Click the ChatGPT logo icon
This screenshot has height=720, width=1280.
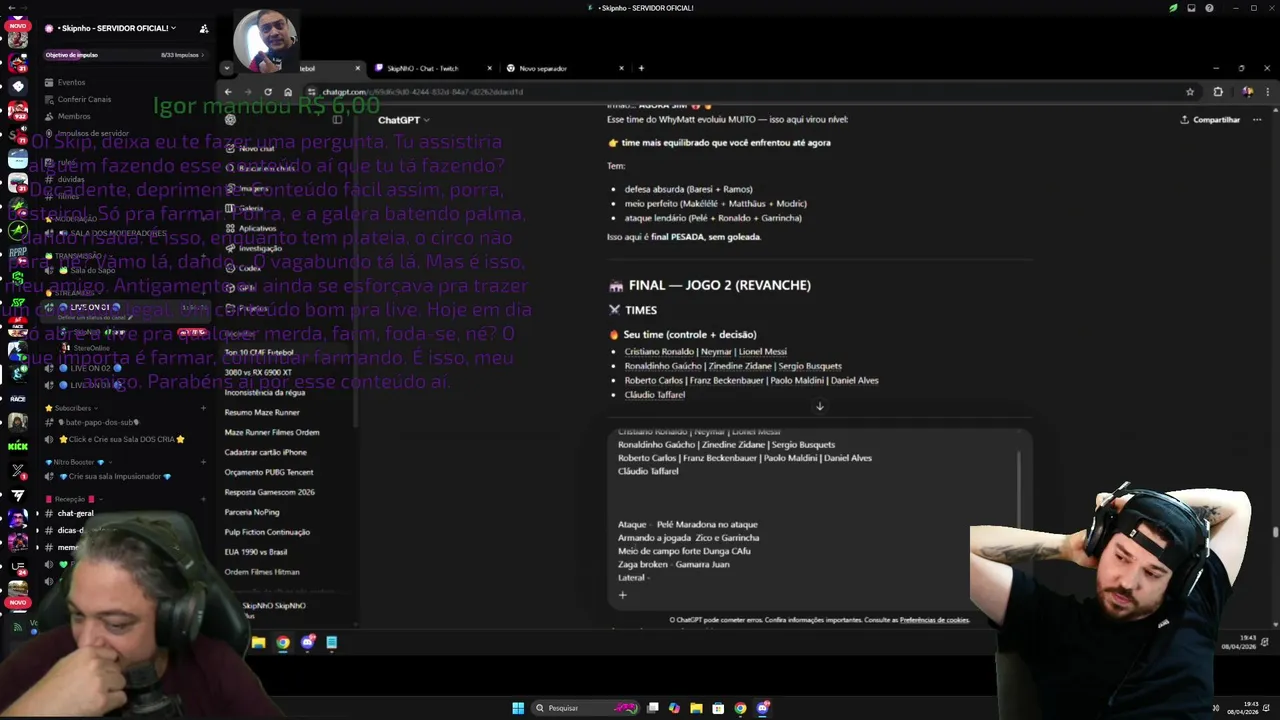230,120
